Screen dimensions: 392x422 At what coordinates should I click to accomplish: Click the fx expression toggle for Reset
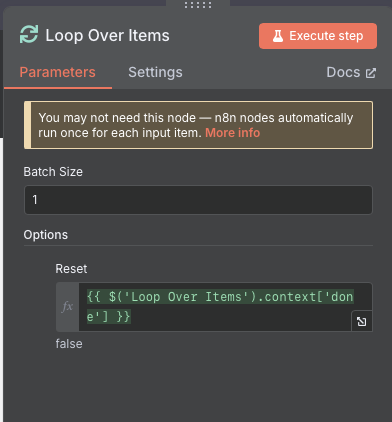tap(67, 307)
